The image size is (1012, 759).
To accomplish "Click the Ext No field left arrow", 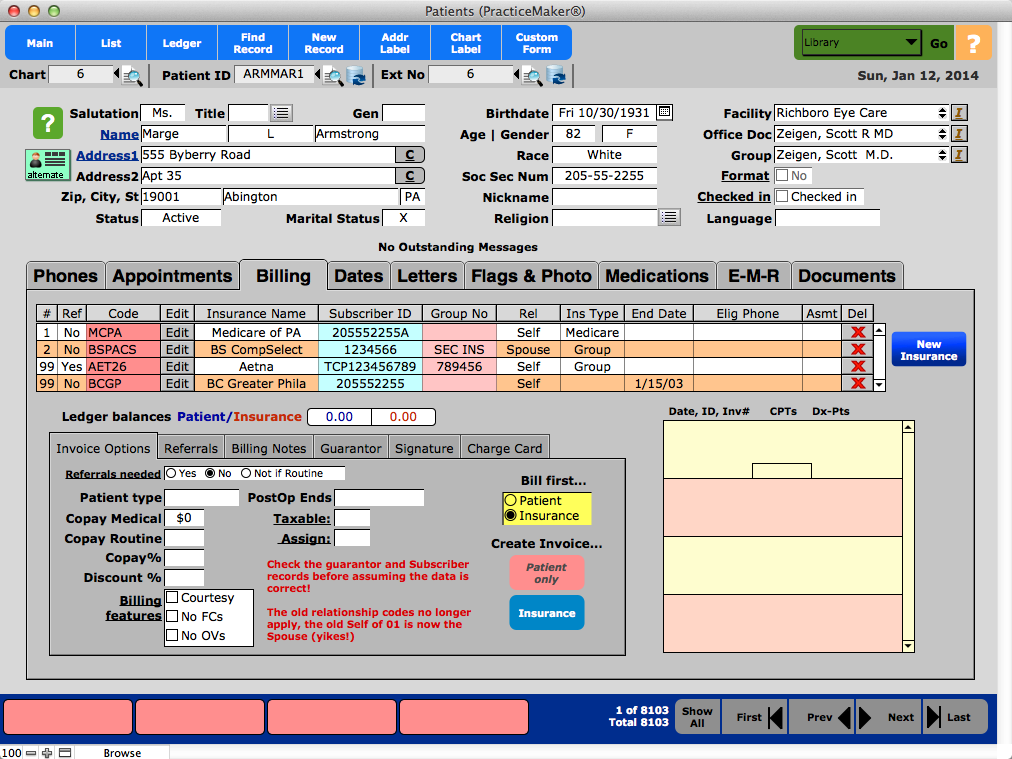I will (516, 74).
